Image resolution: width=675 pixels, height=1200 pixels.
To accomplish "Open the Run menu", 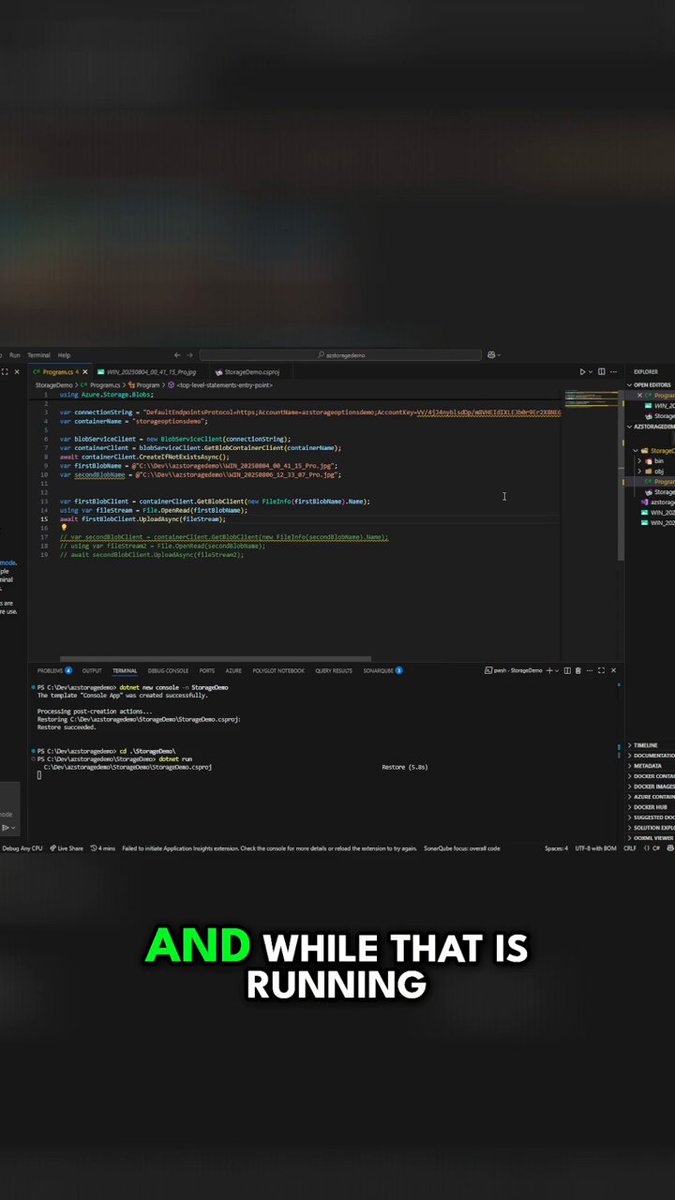I will click(x=15, y=355).
